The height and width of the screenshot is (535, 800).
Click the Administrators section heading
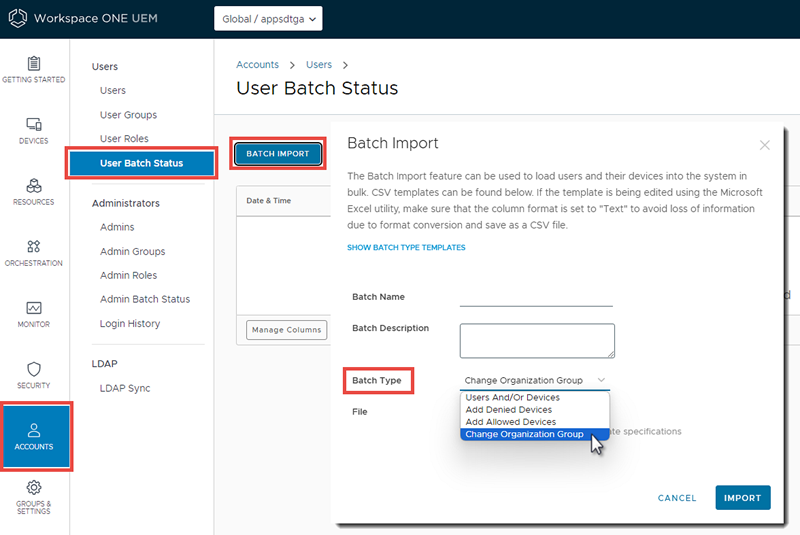pos(126,203)
